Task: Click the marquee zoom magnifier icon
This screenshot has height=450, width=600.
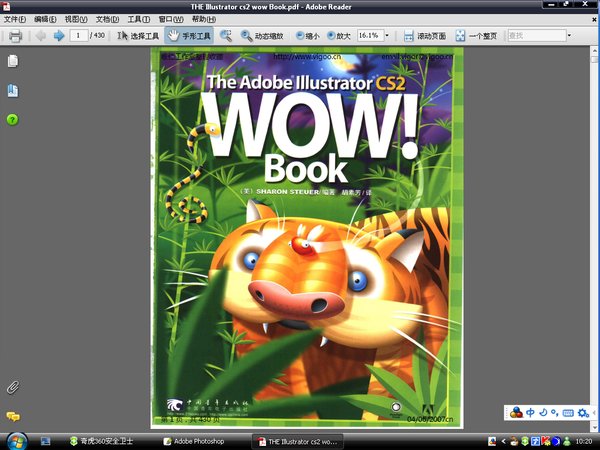Action: (226, 36)
